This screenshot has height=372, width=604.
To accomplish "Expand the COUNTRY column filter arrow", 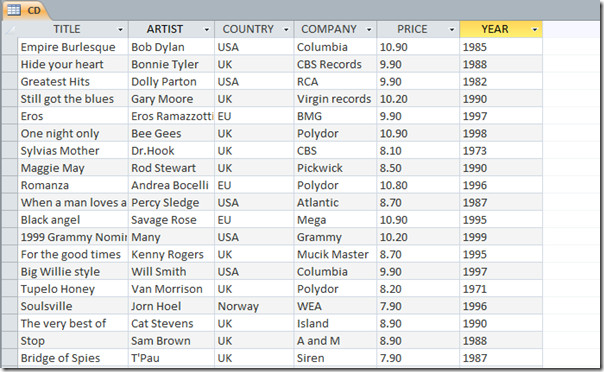I will 286,30.
